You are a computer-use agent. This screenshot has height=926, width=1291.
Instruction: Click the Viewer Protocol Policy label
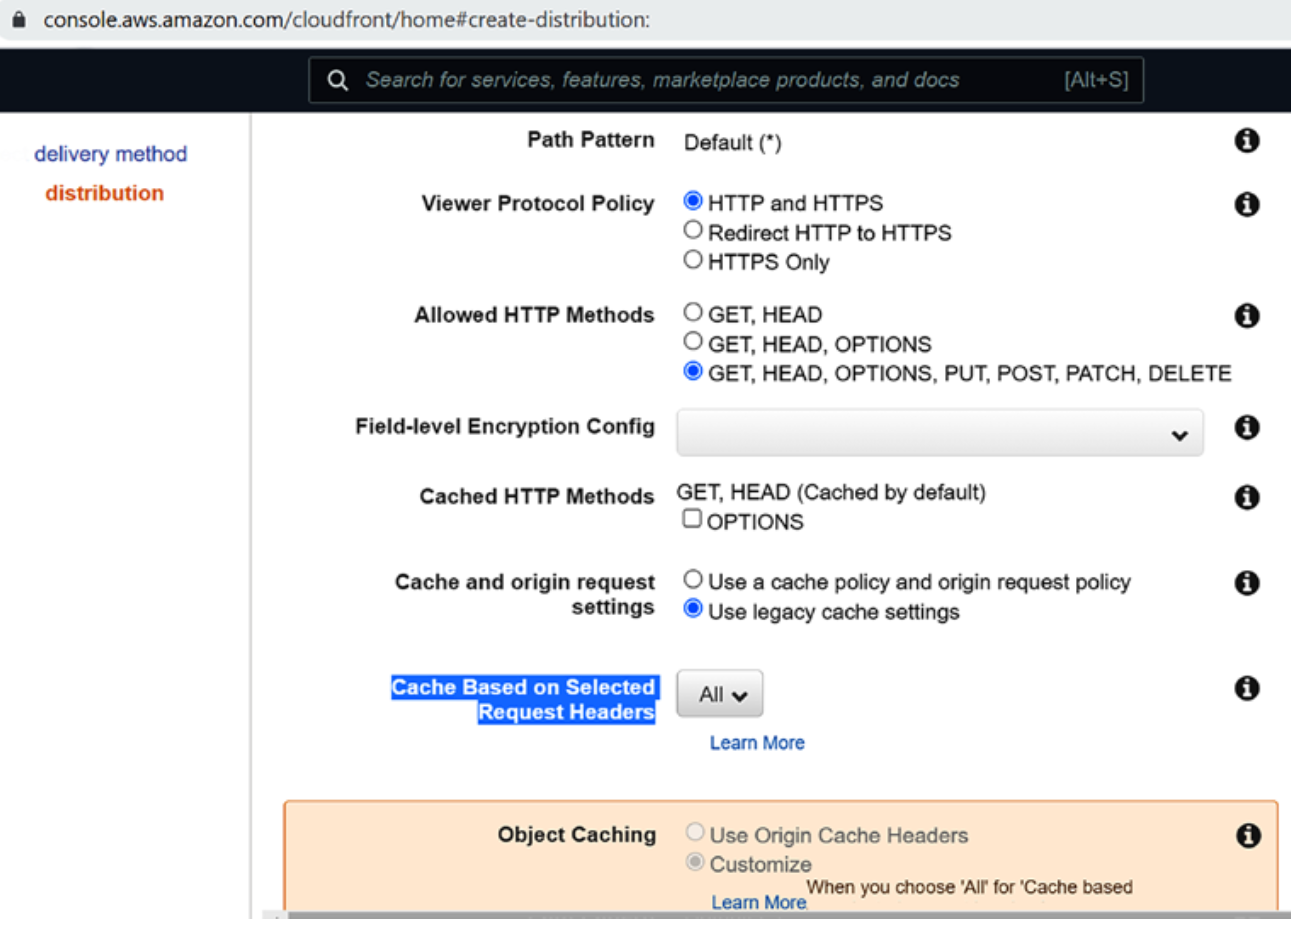[x=538, y=204]
